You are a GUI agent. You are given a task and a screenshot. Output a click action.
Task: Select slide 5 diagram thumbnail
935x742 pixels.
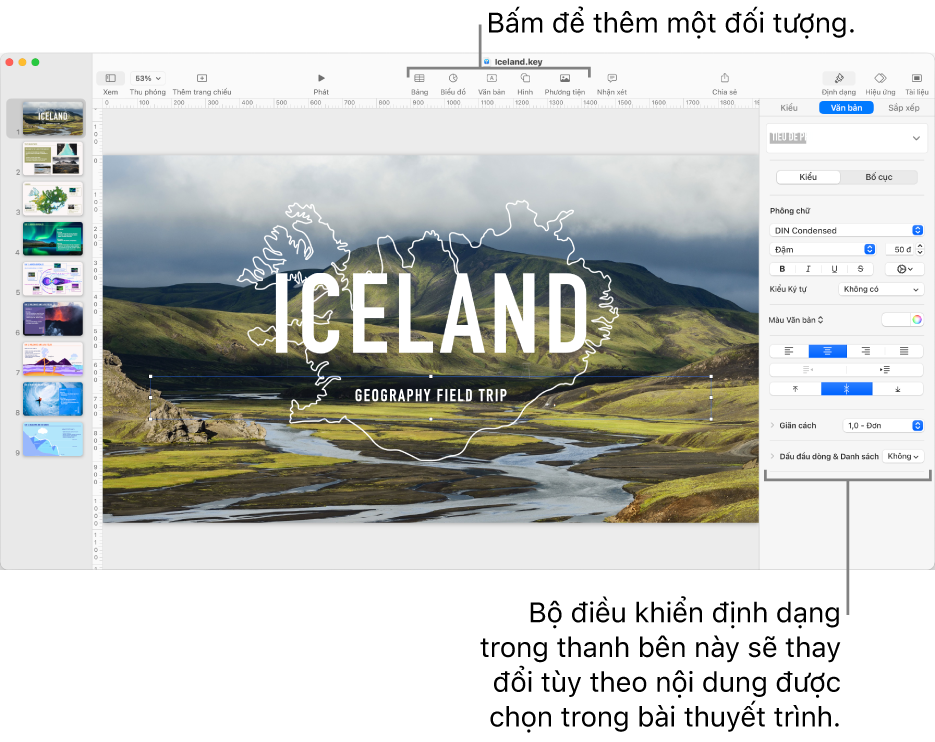[53, 279]
